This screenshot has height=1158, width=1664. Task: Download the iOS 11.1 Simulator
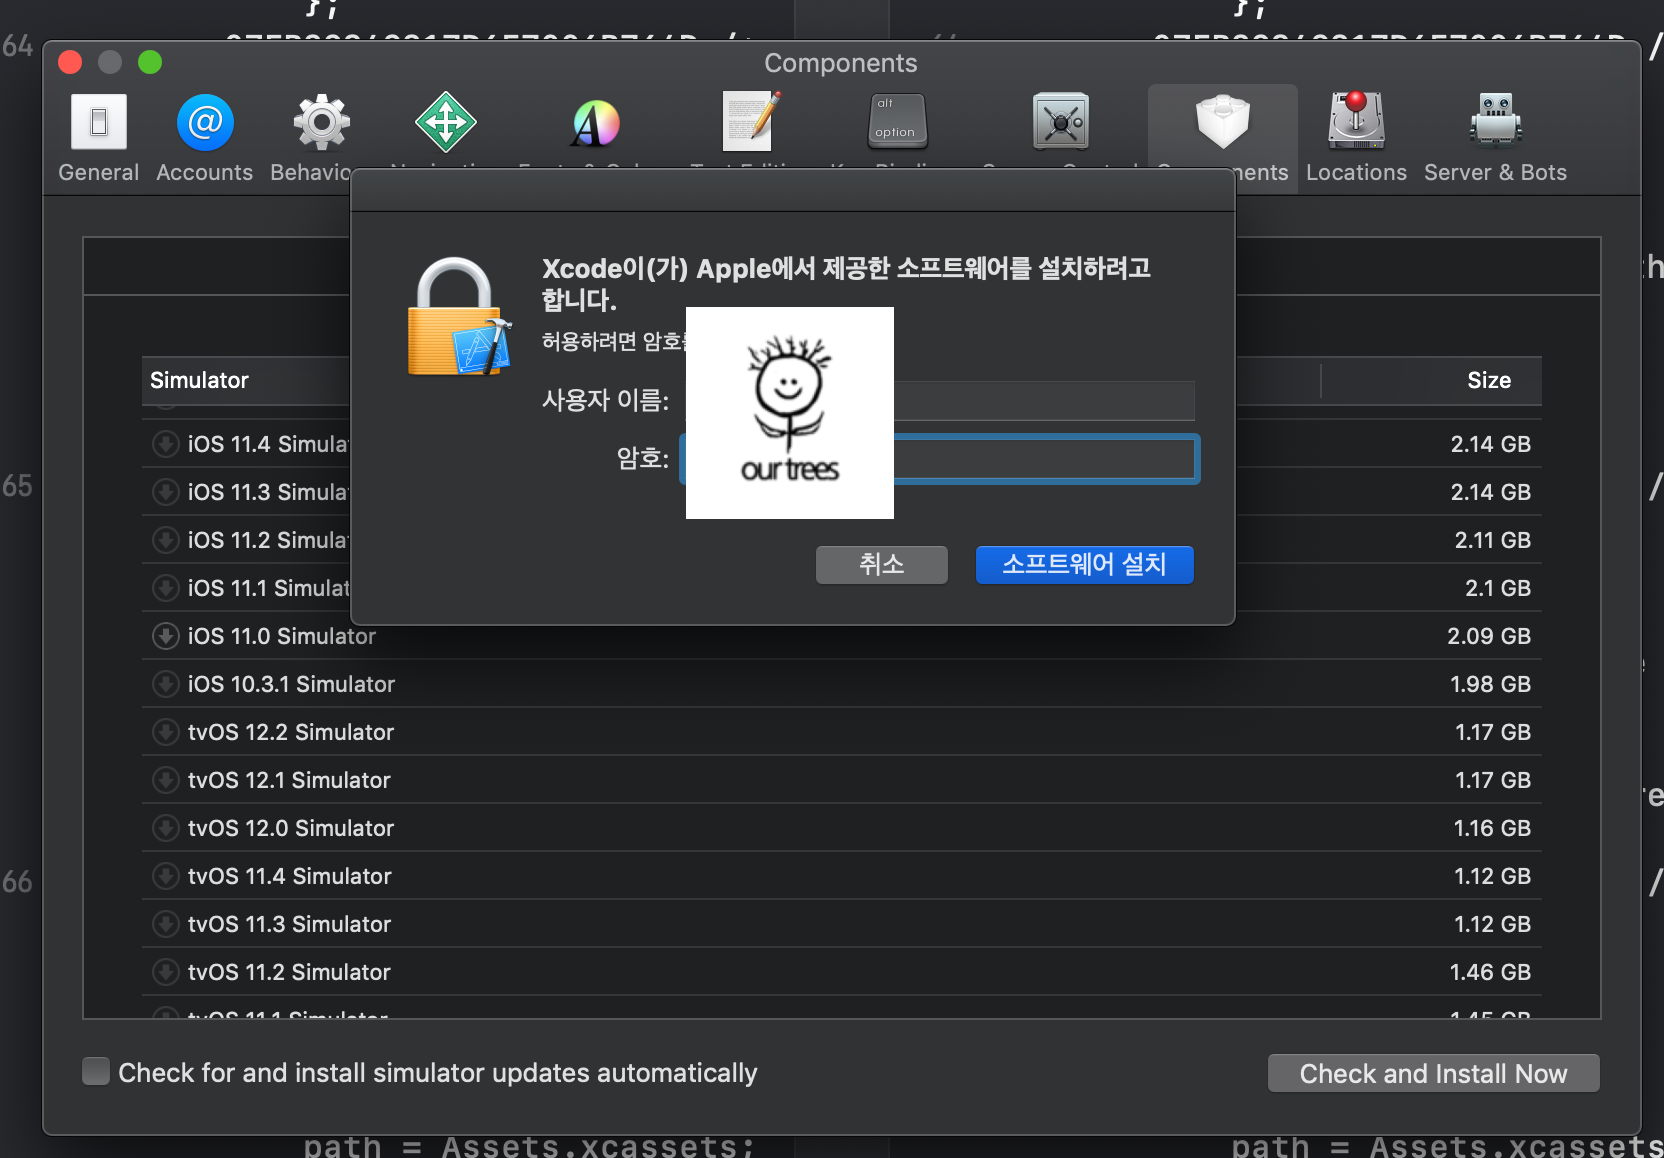[x=165, y=587]
